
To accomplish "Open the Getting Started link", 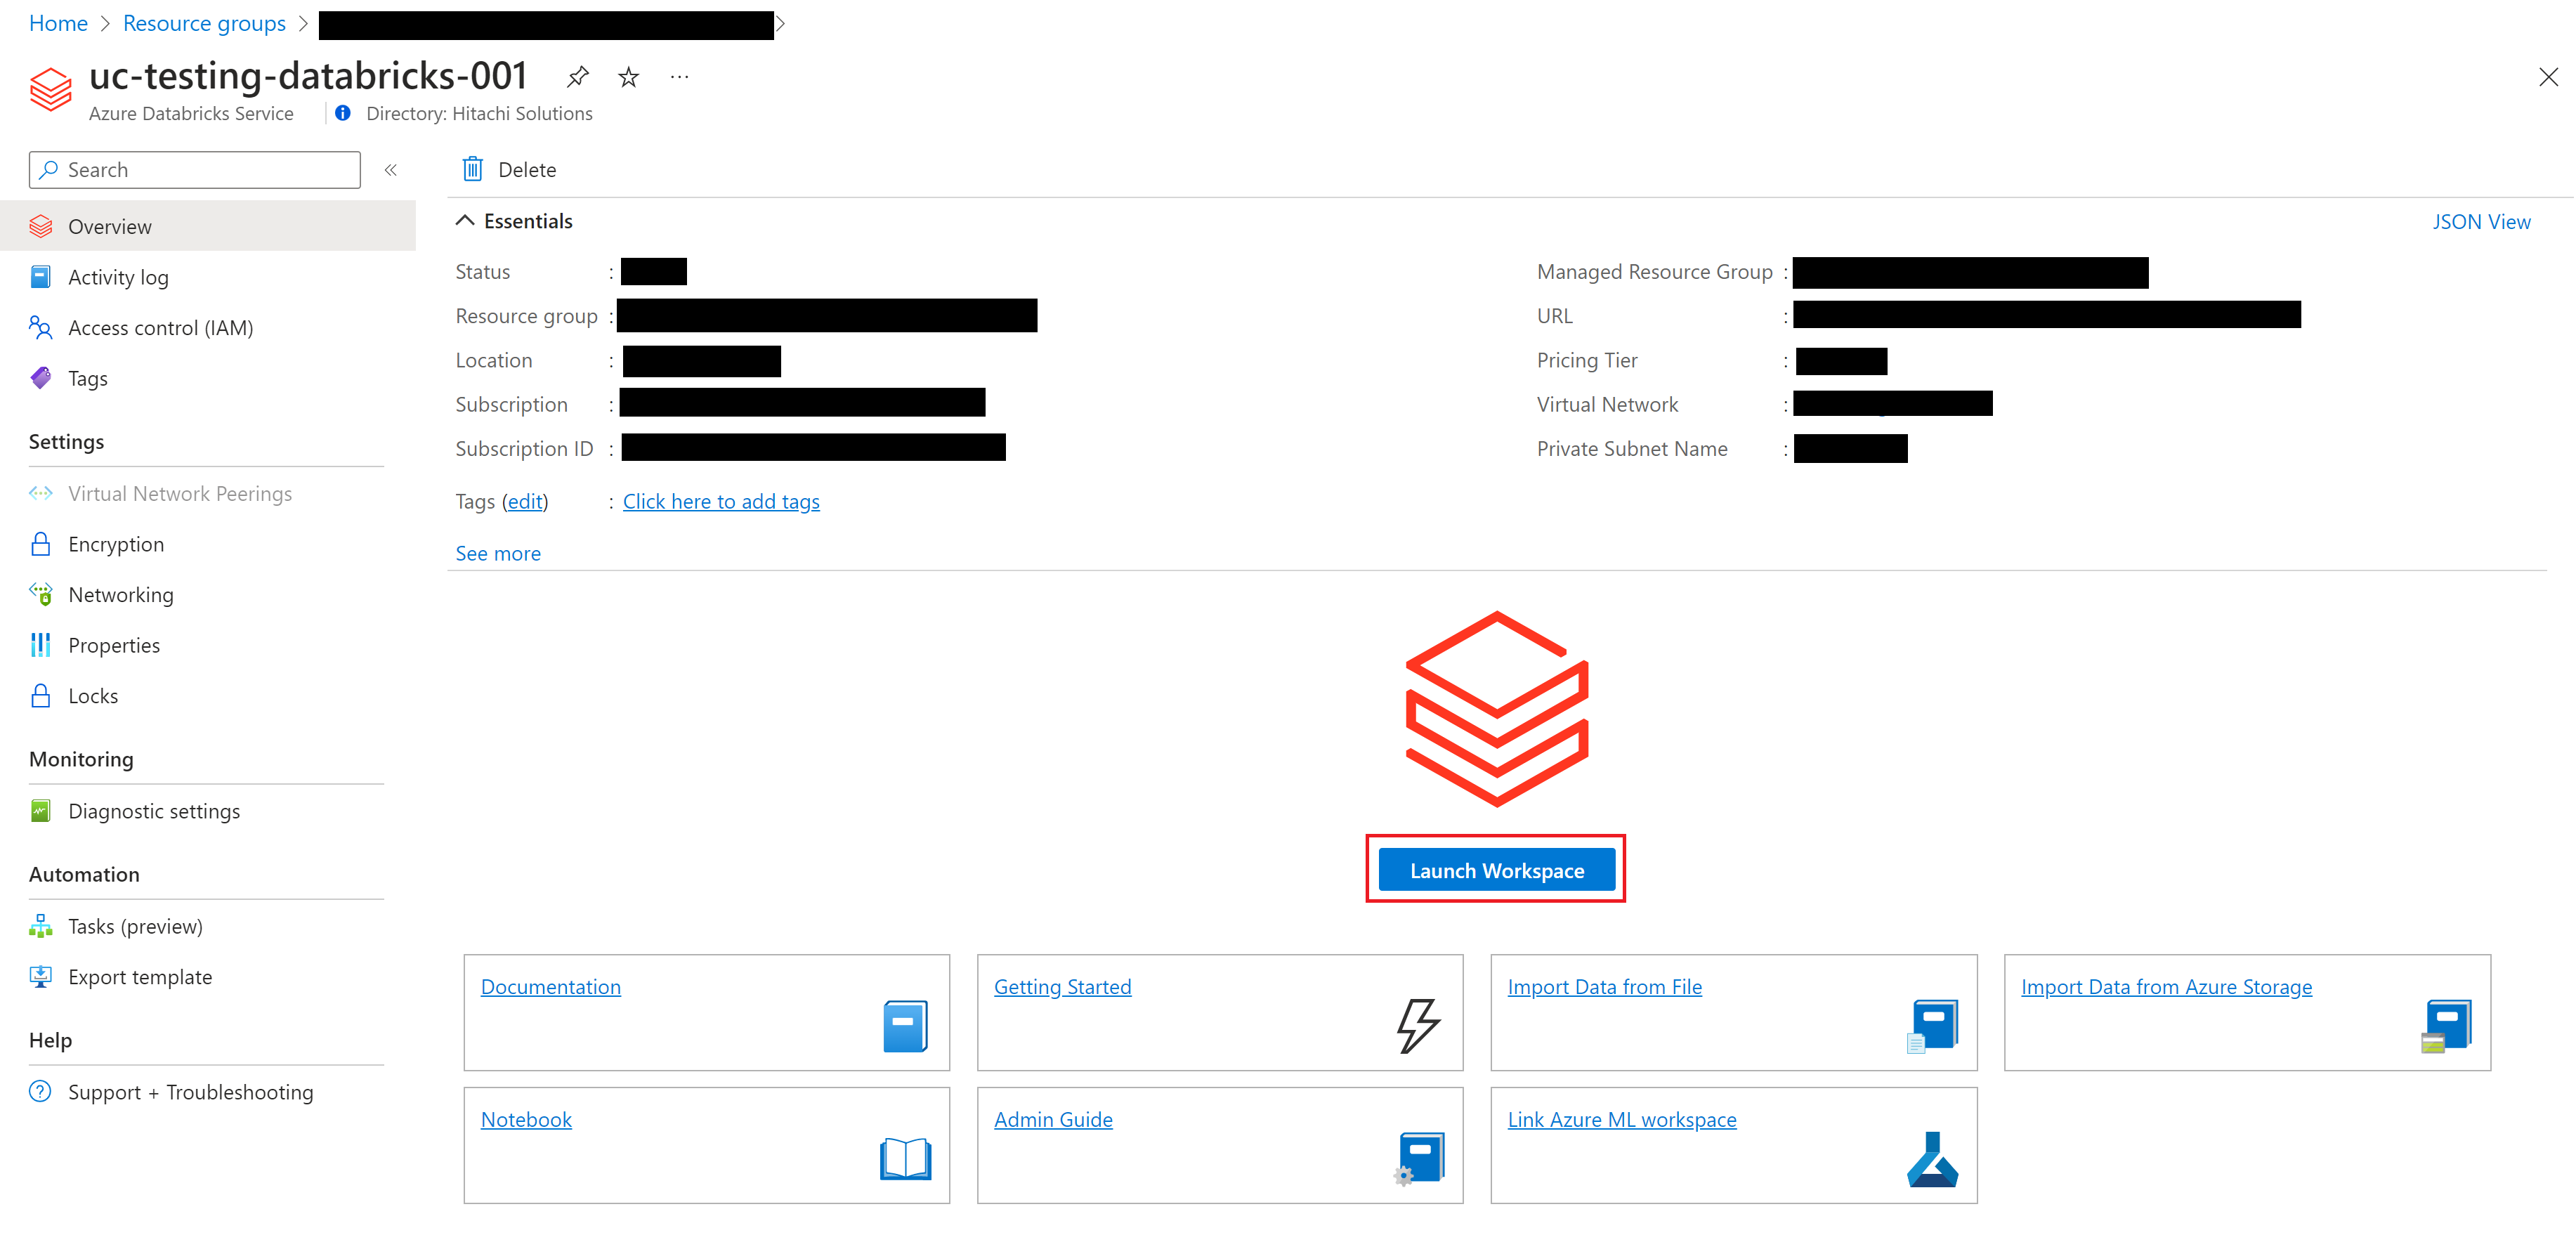I will pos(1062,987).
